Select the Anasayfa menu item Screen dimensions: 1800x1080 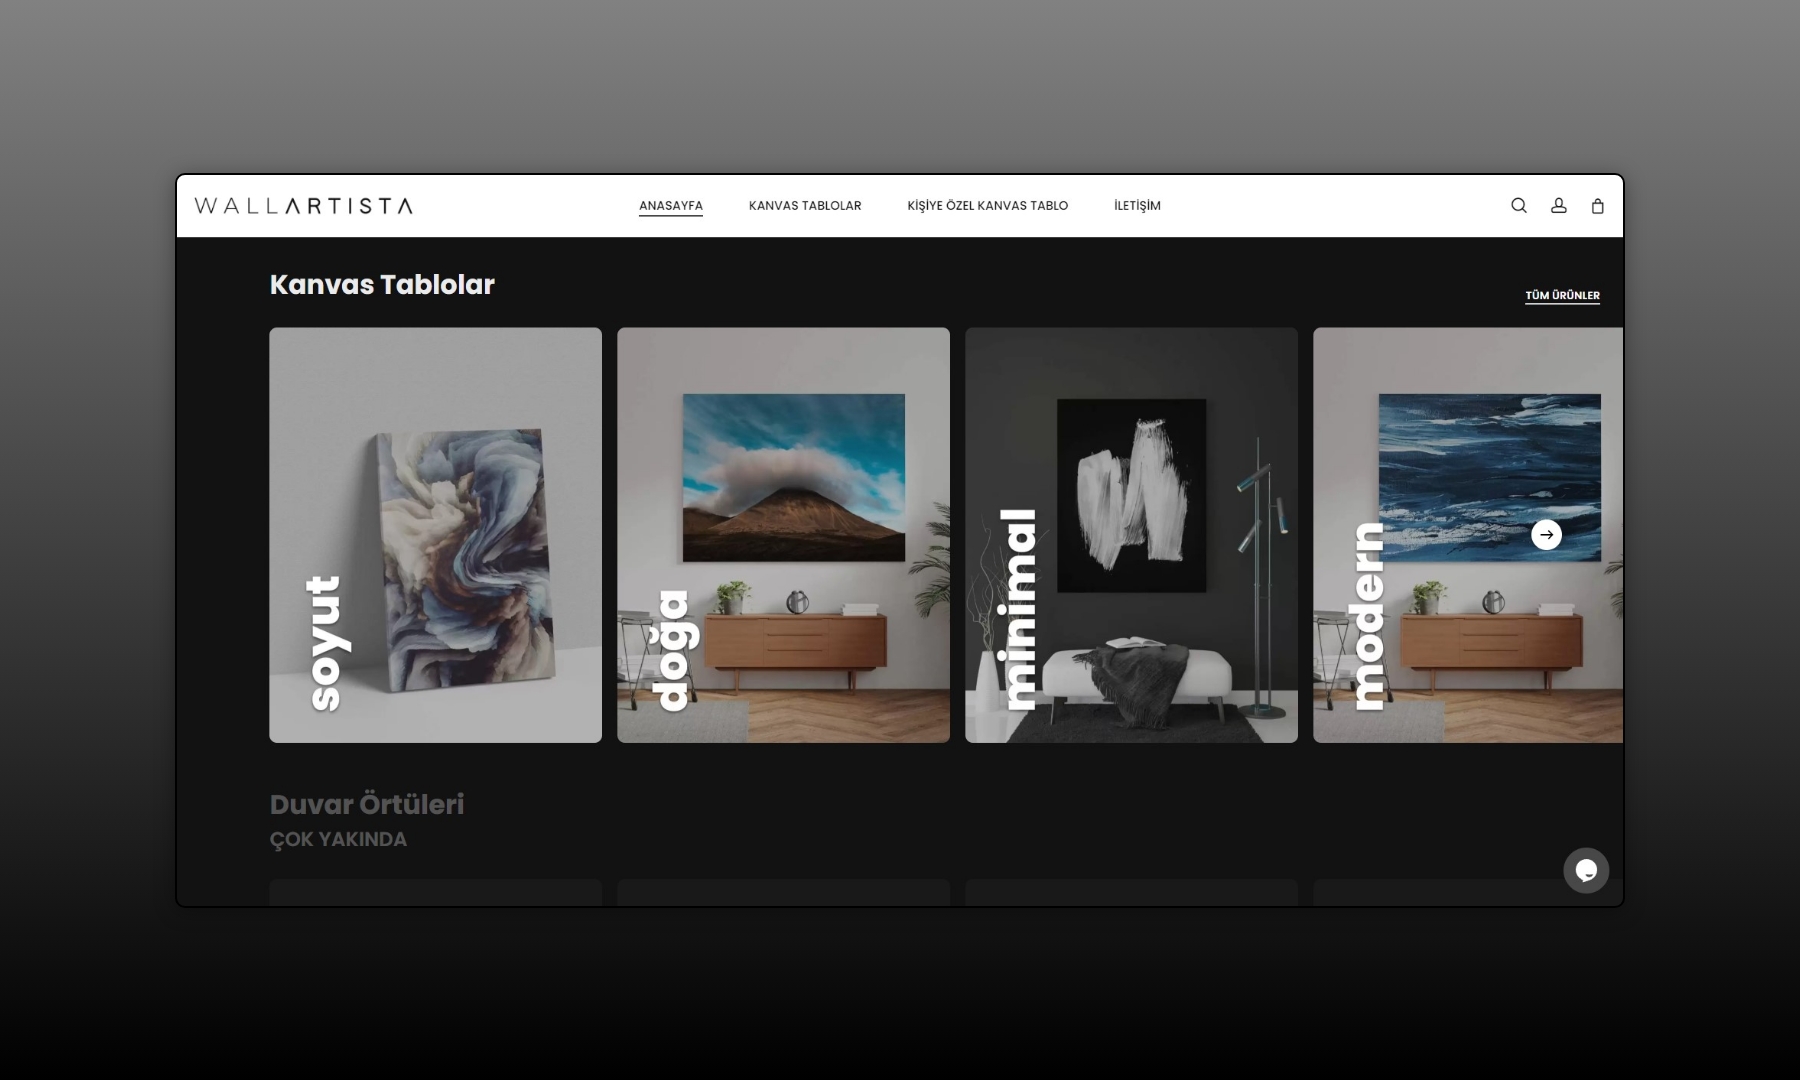670,206
